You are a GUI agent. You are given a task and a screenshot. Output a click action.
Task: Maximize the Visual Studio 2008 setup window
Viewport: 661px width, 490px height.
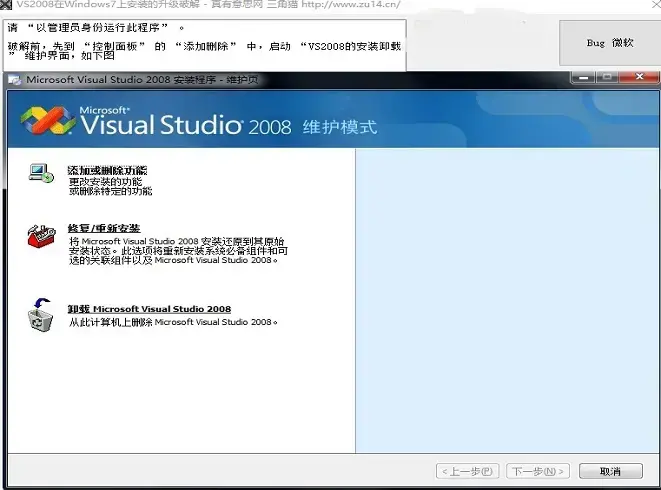(x=607, y=78)
